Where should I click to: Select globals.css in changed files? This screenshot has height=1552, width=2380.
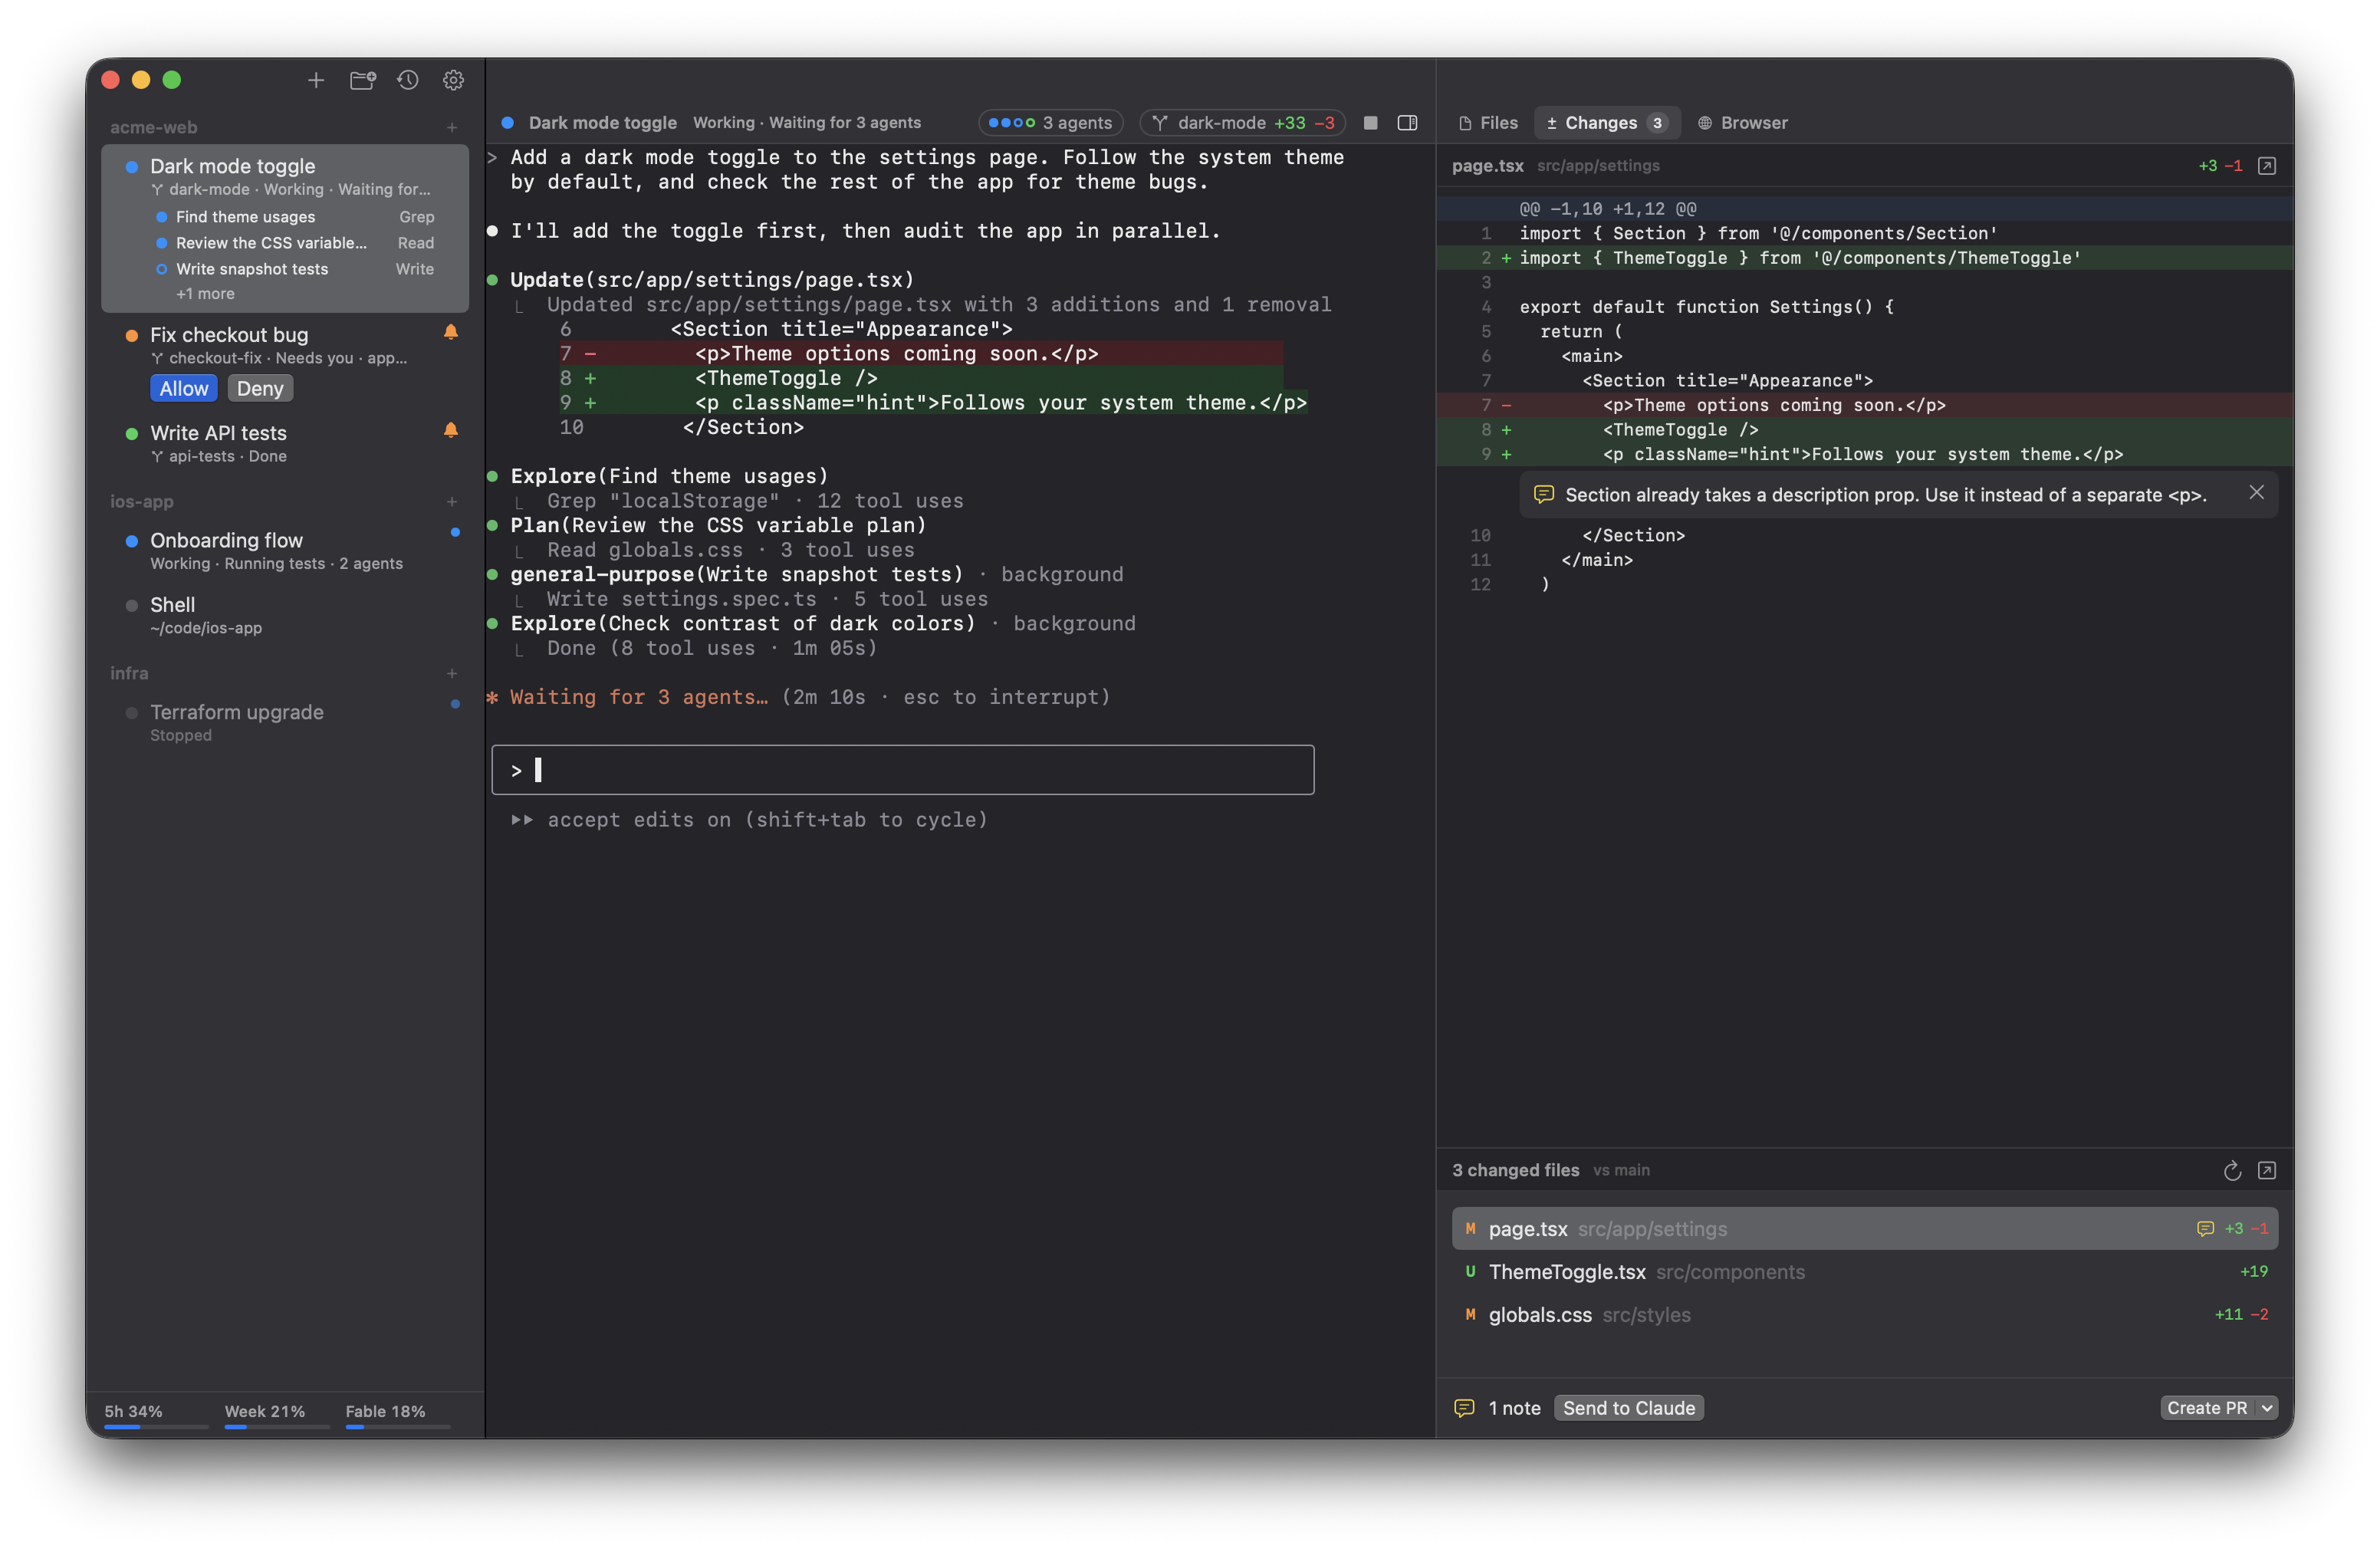coord(1865,1315)
